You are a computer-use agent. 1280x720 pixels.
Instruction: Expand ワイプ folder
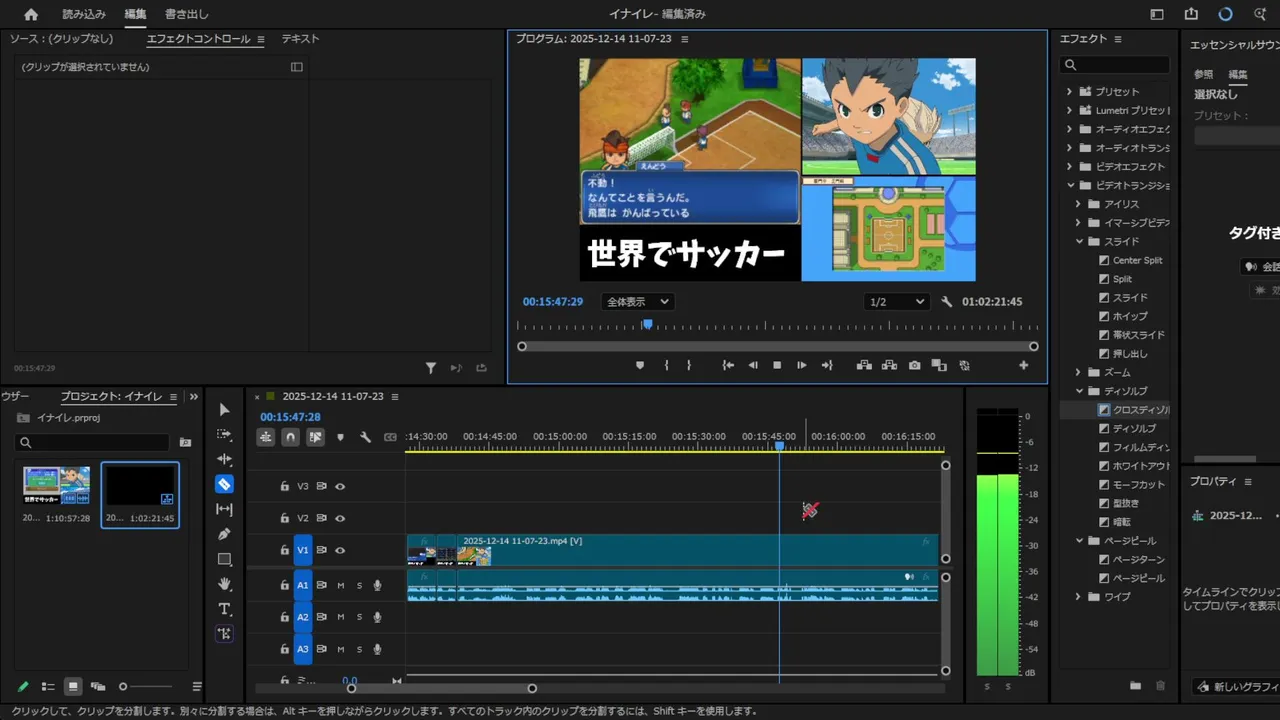click(x=1079, y=597)
